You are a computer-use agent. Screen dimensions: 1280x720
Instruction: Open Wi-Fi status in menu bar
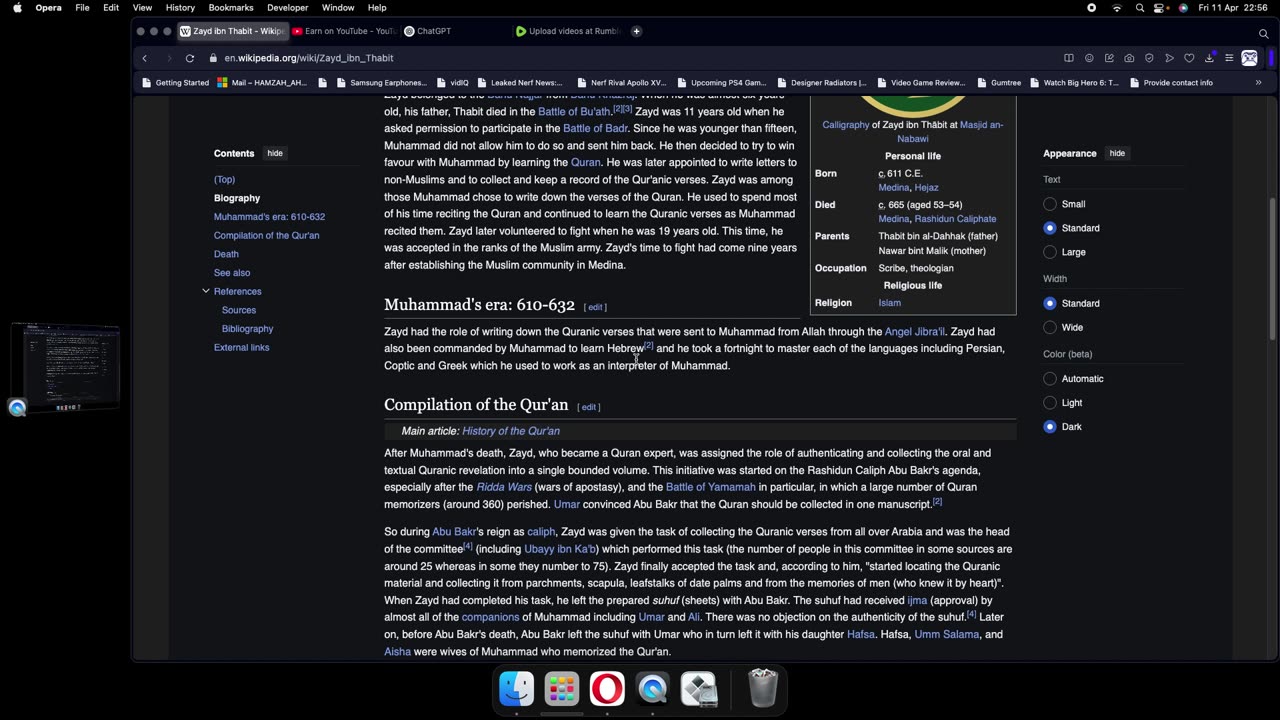pyautogui.click(x=1117, y=8)
